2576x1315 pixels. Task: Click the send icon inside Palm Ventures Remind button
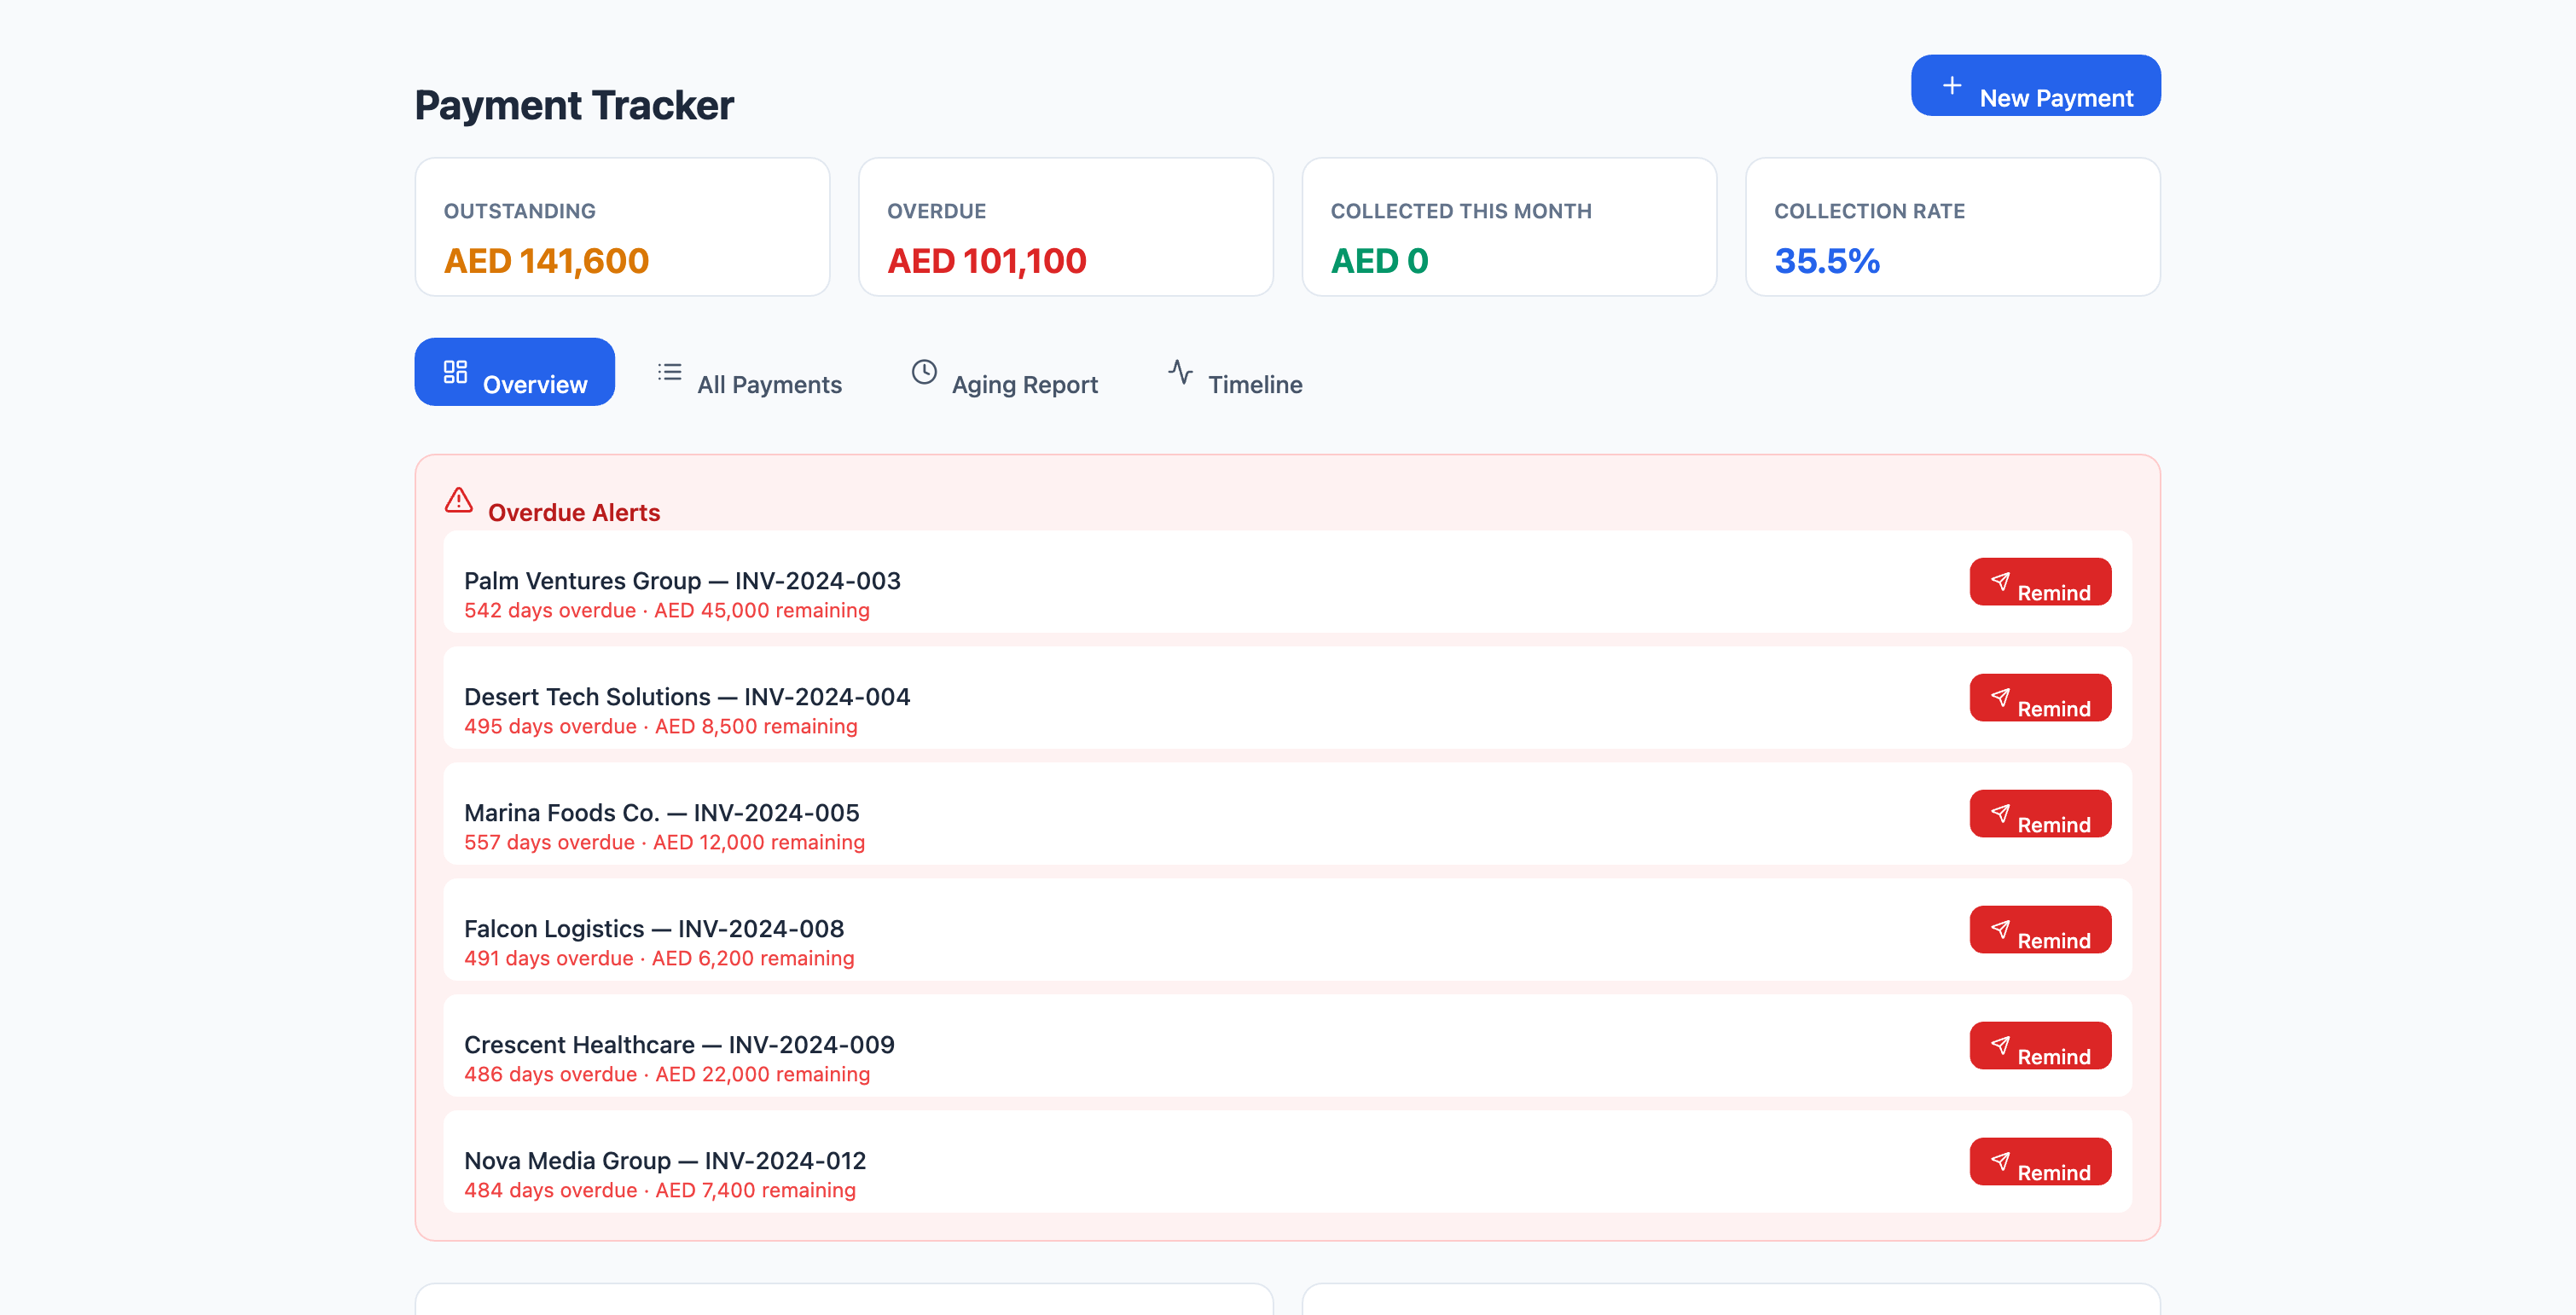pyautogui.click(x=2001, y=581)
